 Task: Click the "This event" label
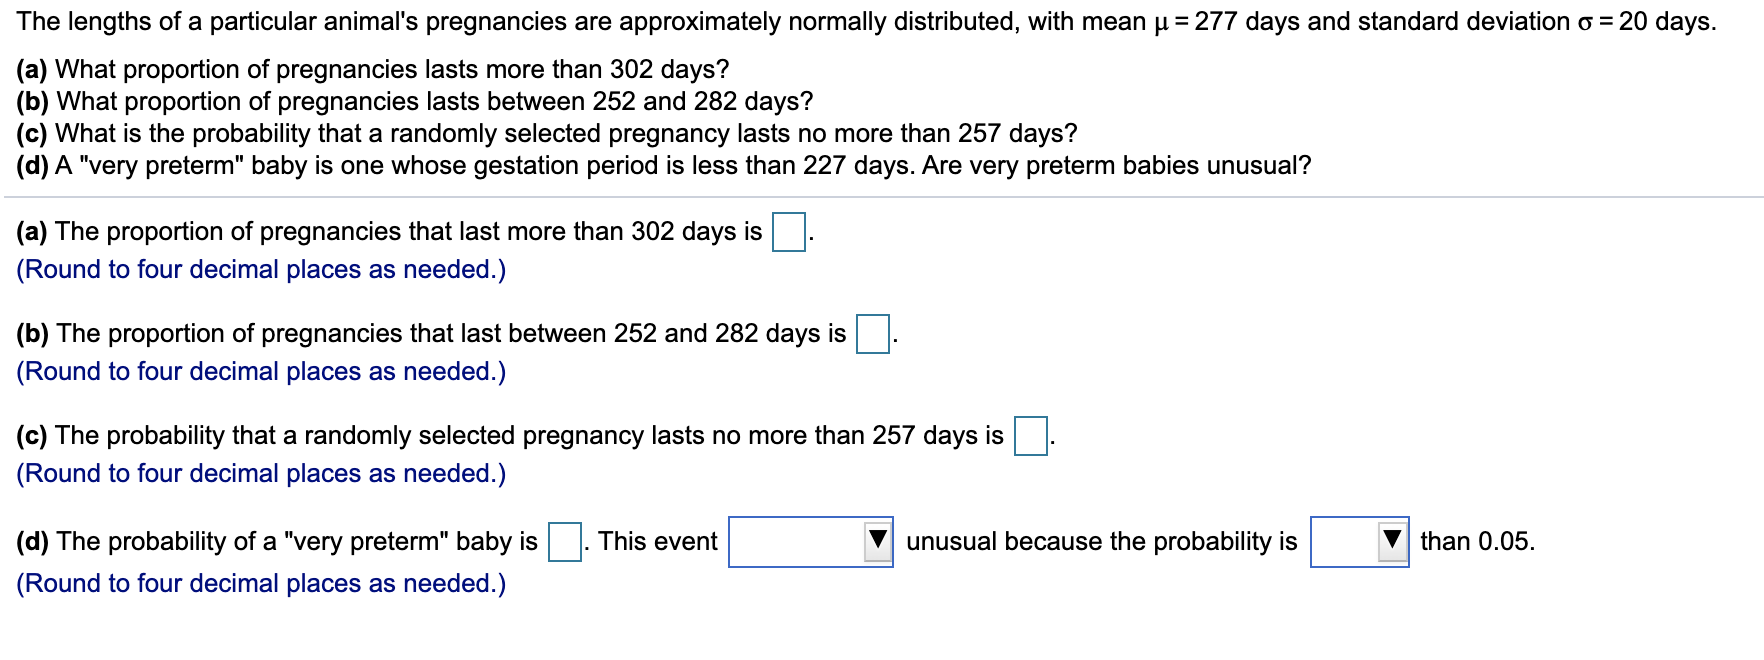tap(658, 542)
